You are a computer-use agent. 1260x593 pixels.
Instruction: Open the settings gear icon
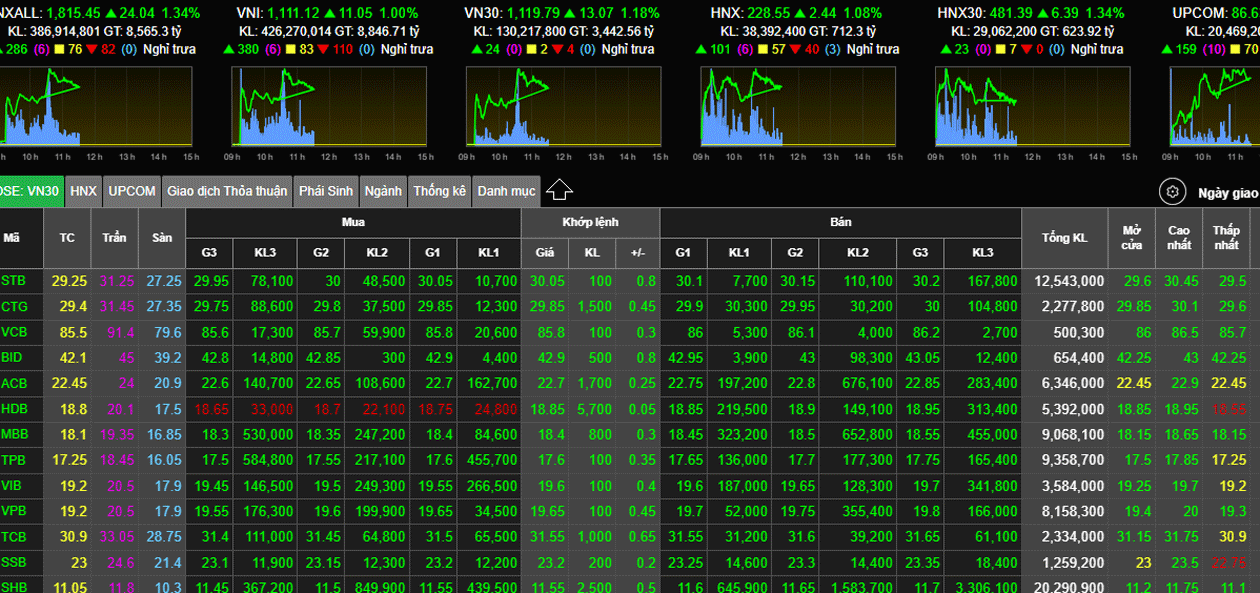tap(1171, 192)
